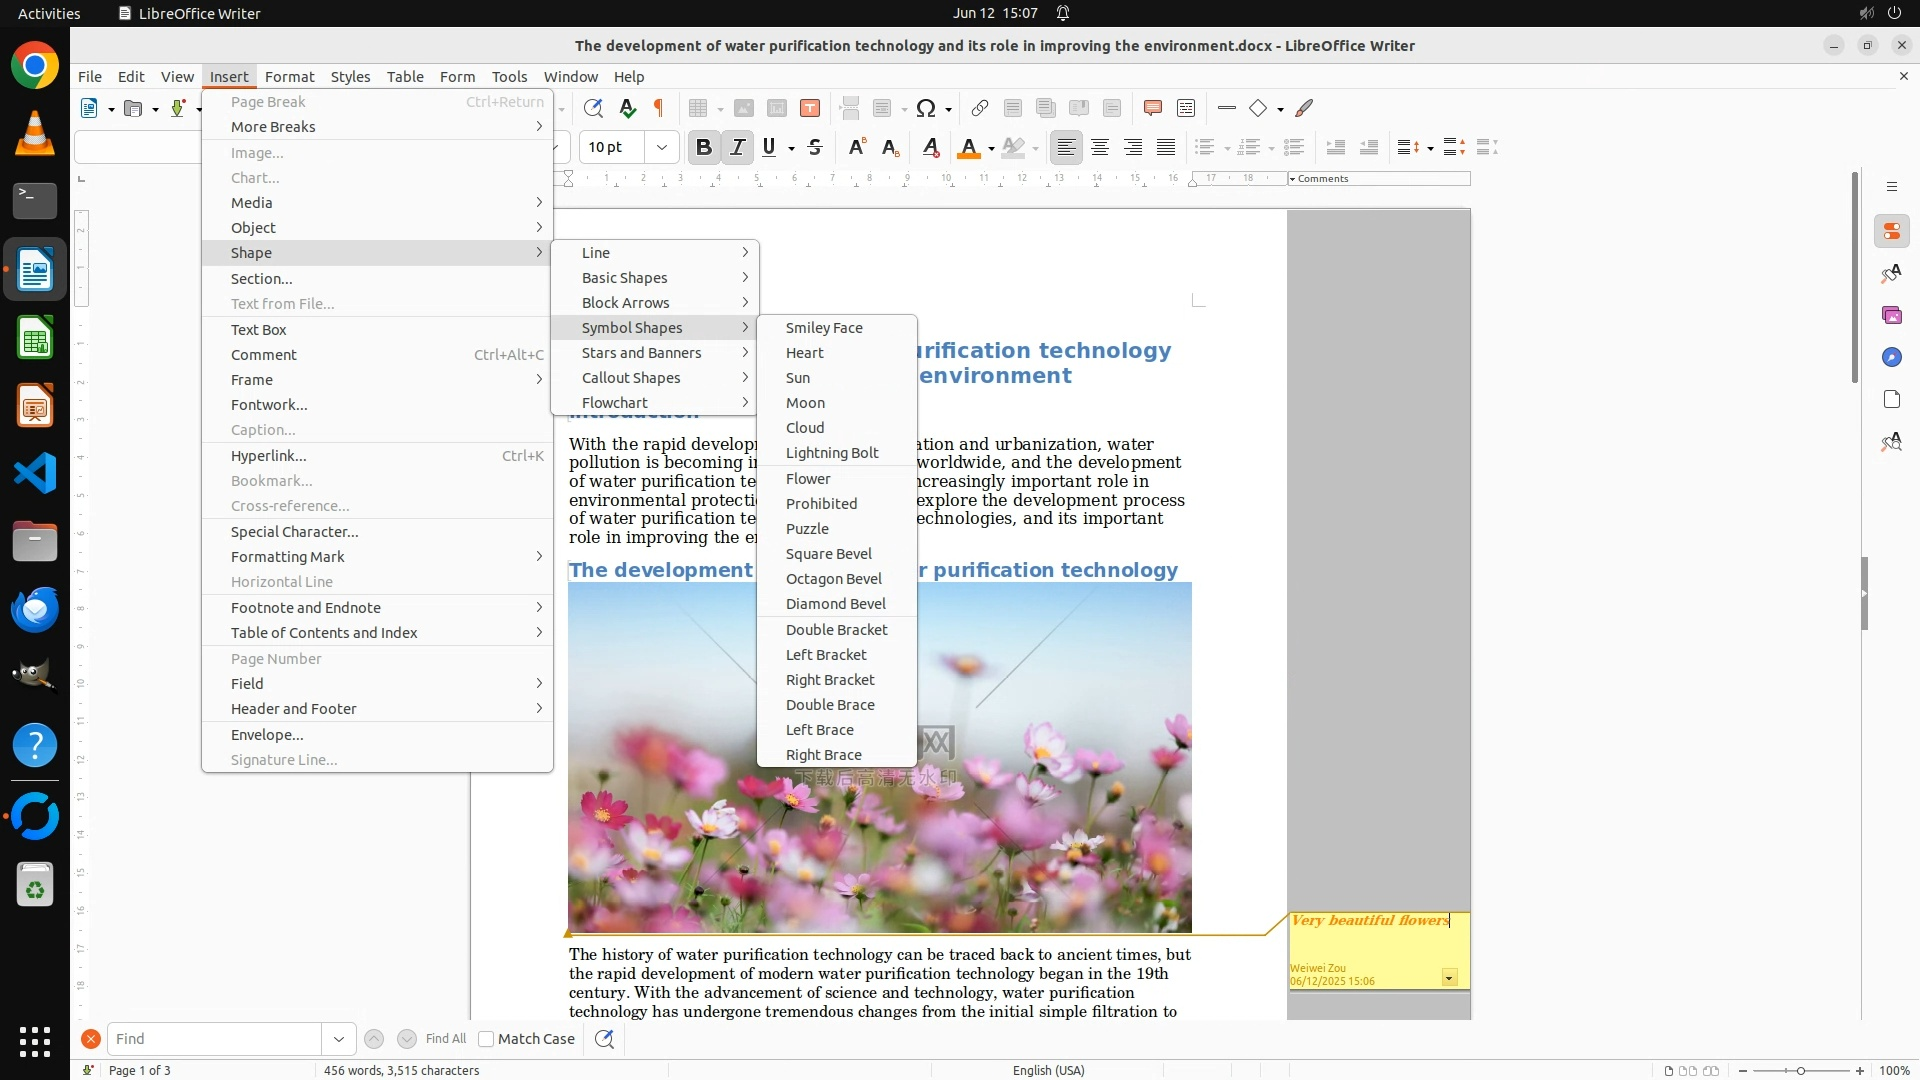The height and width of the screenshot is (1080, 1920).
Task: Click the font color swatch icon
Action: click(x=968, y=148)
